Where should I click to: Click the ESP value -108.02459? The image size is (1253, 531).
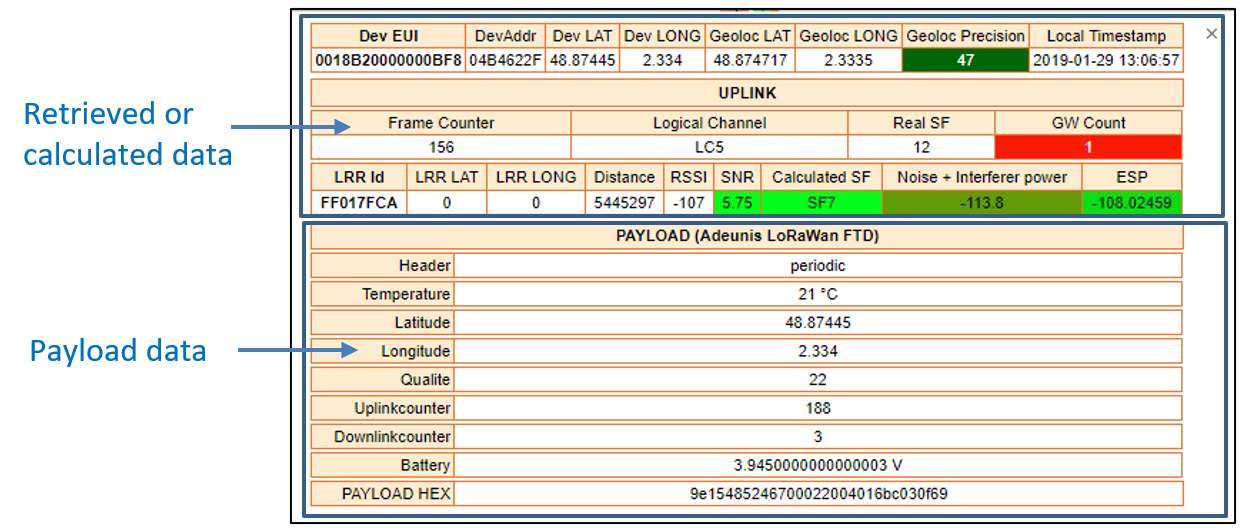1131,203
